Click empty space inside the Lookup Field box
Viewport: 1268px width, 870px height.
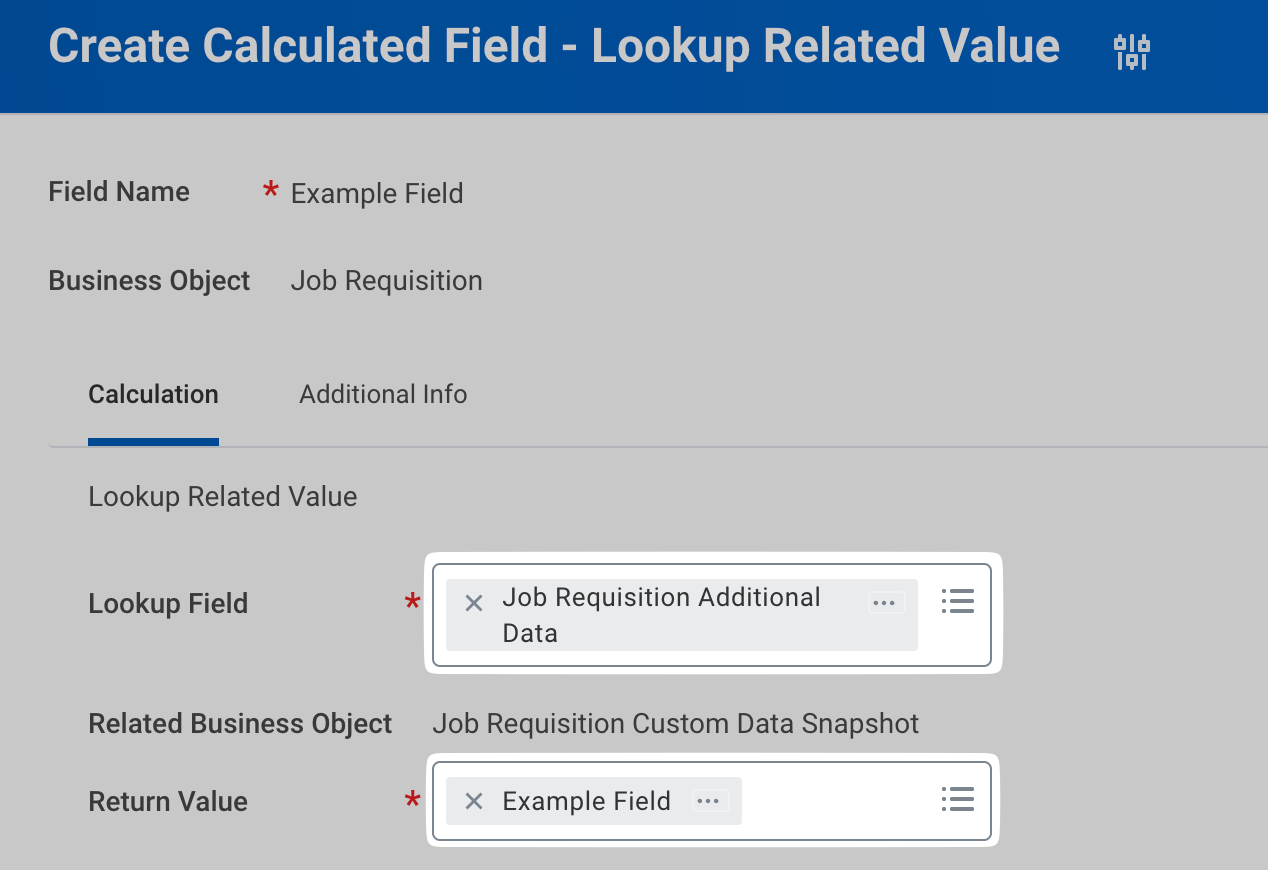coord(928,640)
